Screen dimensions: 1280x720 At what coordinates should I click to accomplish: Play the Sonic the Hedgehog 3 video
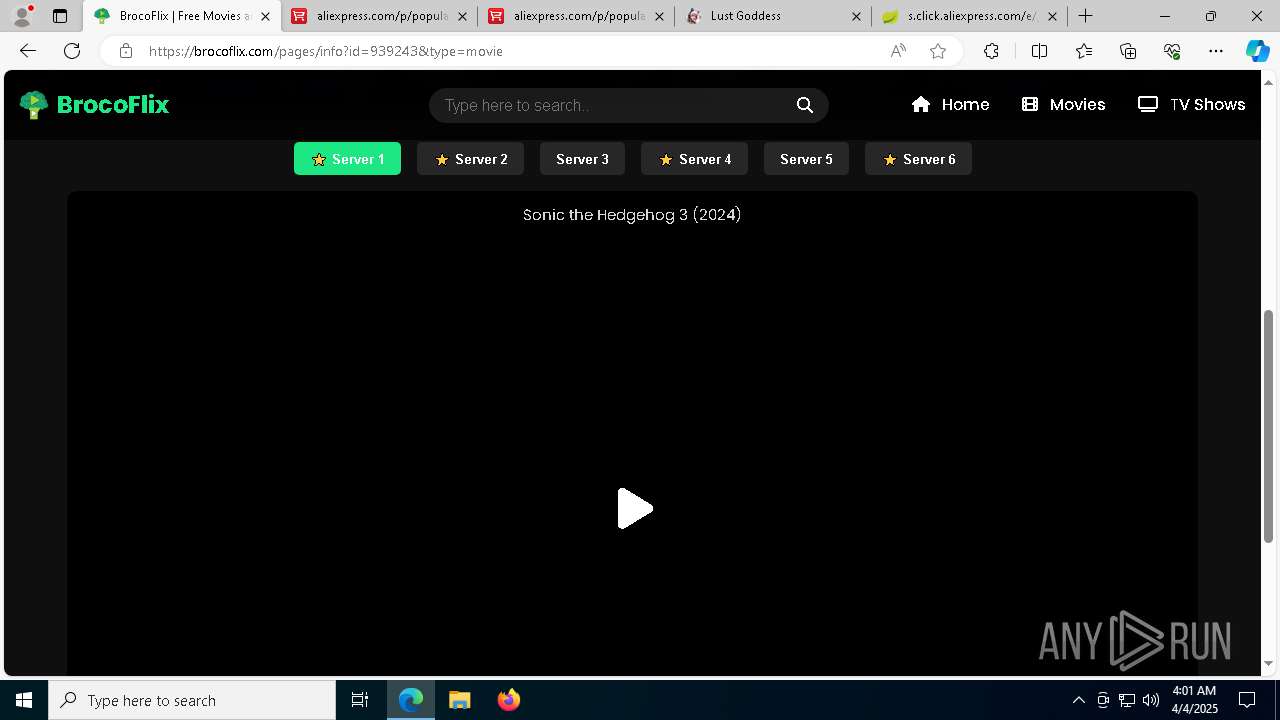point(634,509)
